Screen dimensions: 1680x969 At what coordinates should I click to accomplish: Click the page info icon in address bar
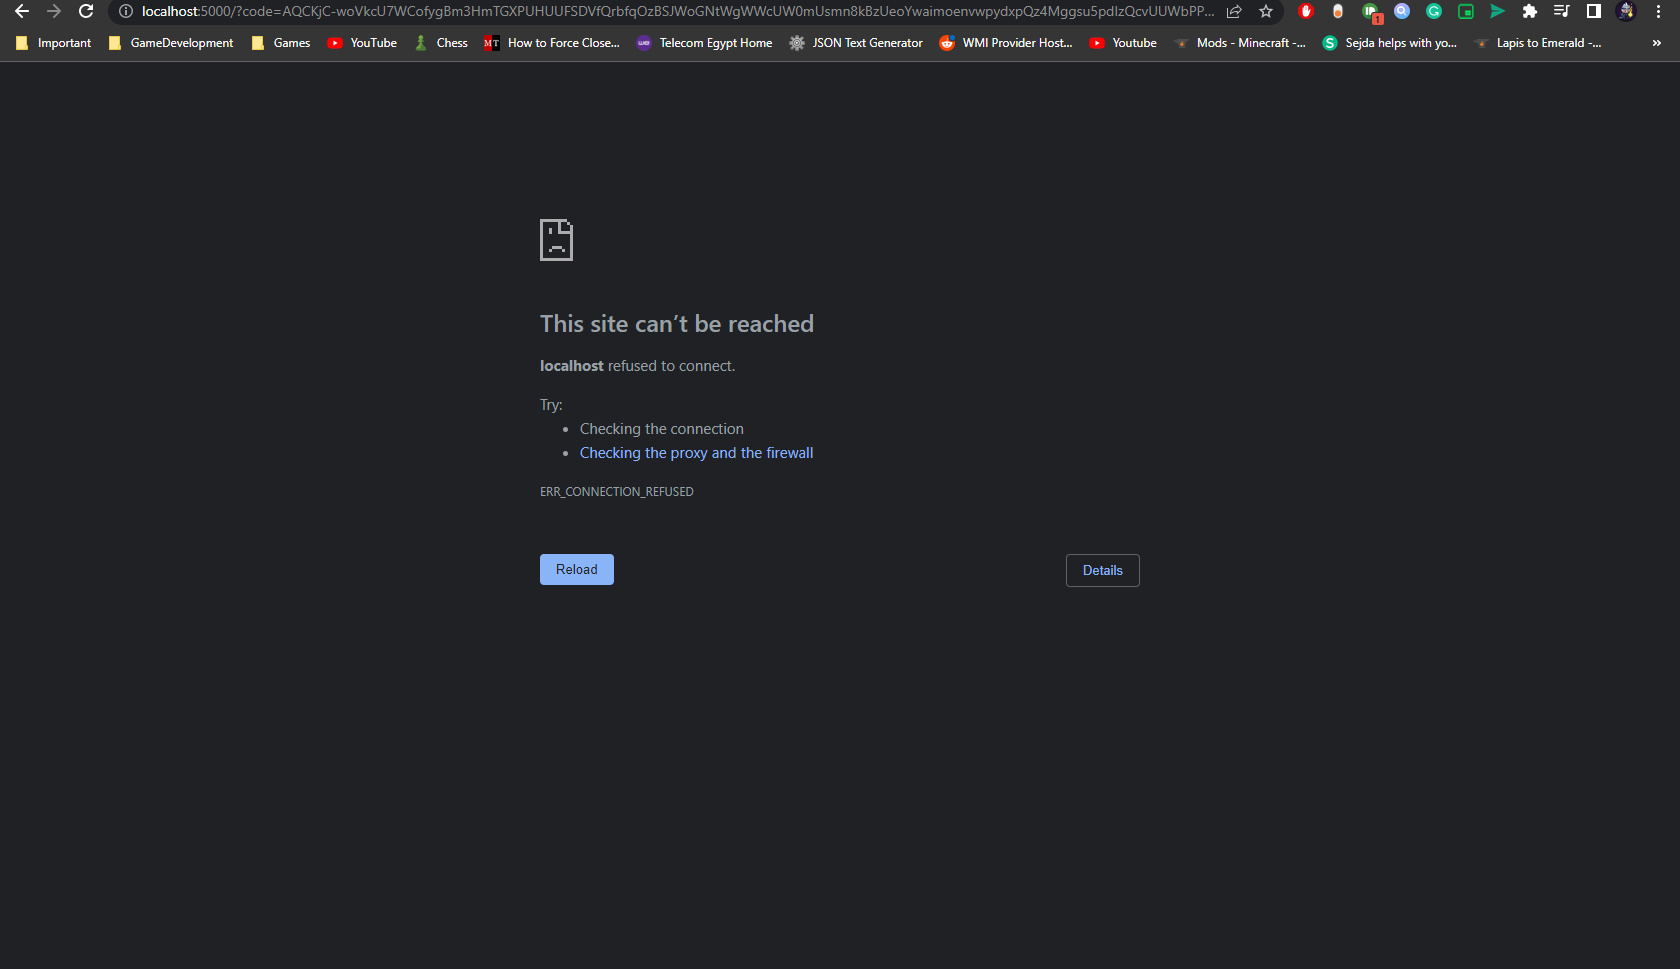tap(124, 12)
